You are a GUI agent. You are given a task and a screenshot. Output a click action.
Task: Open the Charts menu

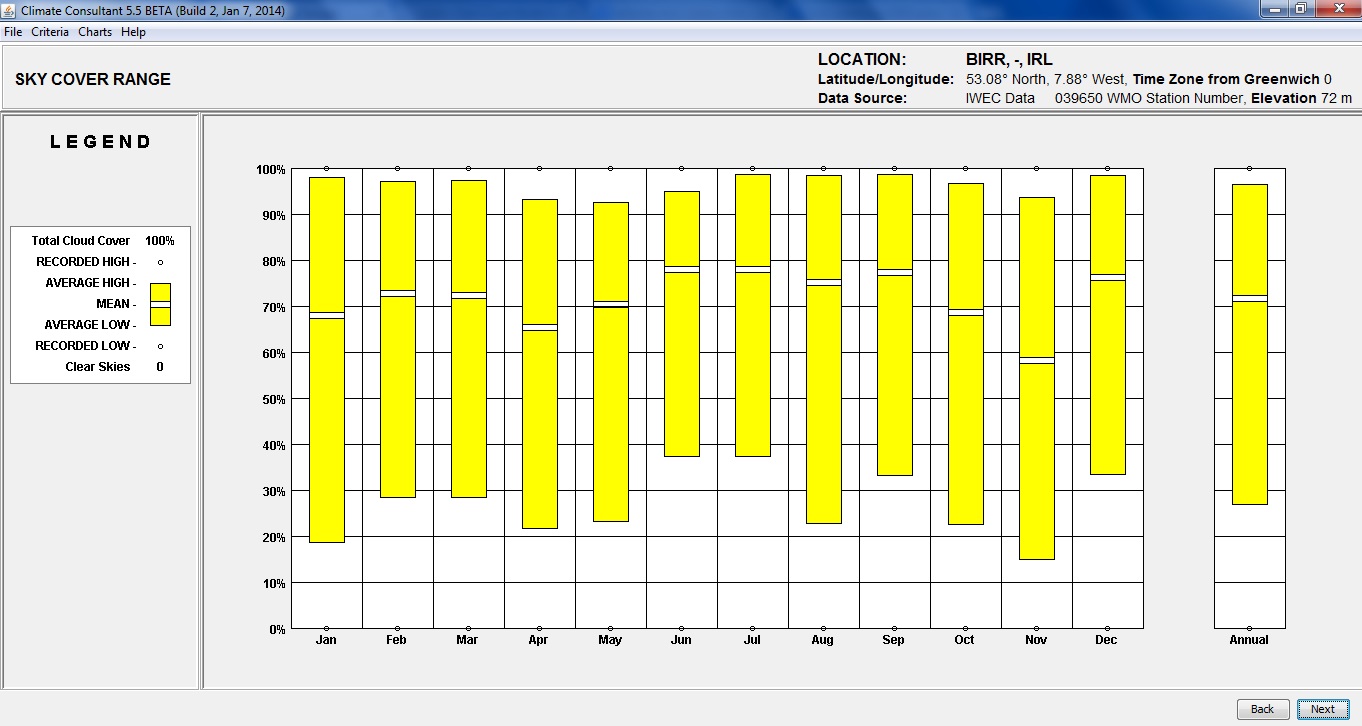(95, 32)
